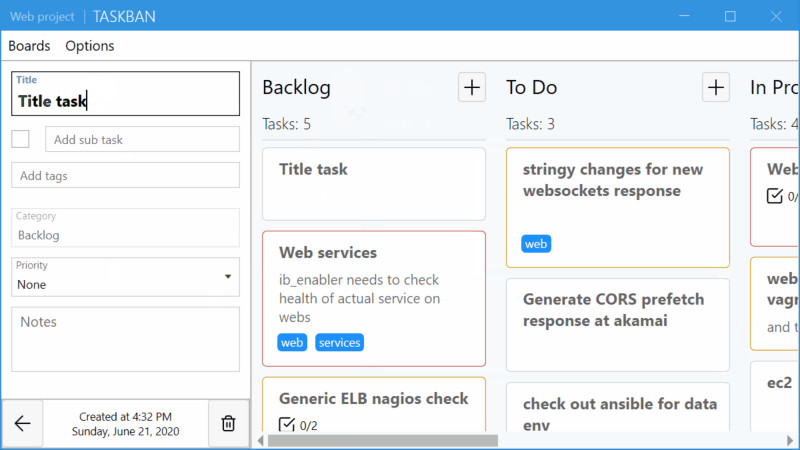
Task: Click the 'Created at 4:32 PM' text
Action: pyautogui.click(x=126, y=416)
